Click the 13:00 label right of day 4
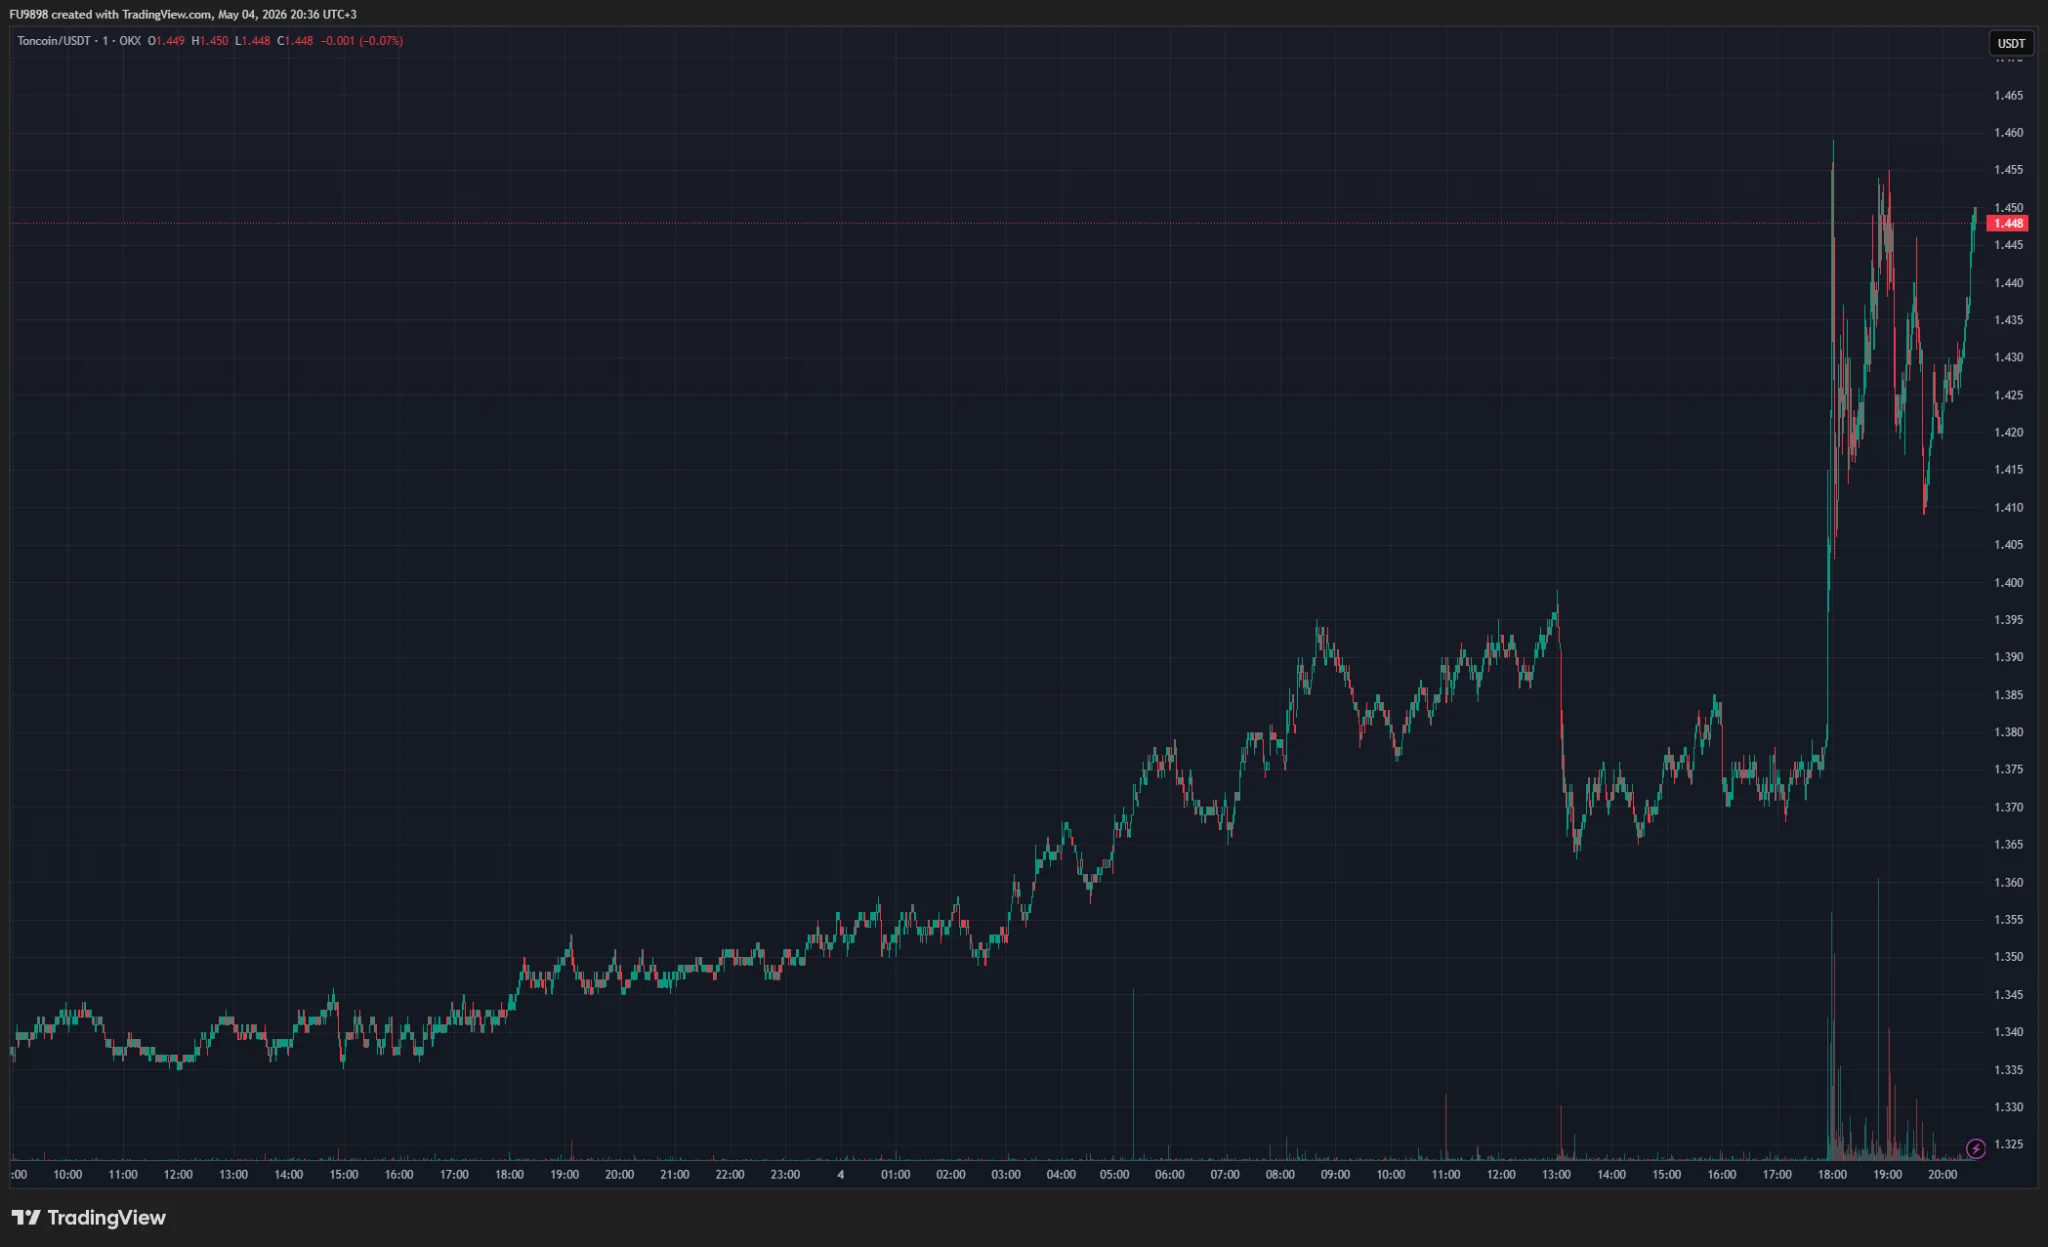 (1556, 1175)
